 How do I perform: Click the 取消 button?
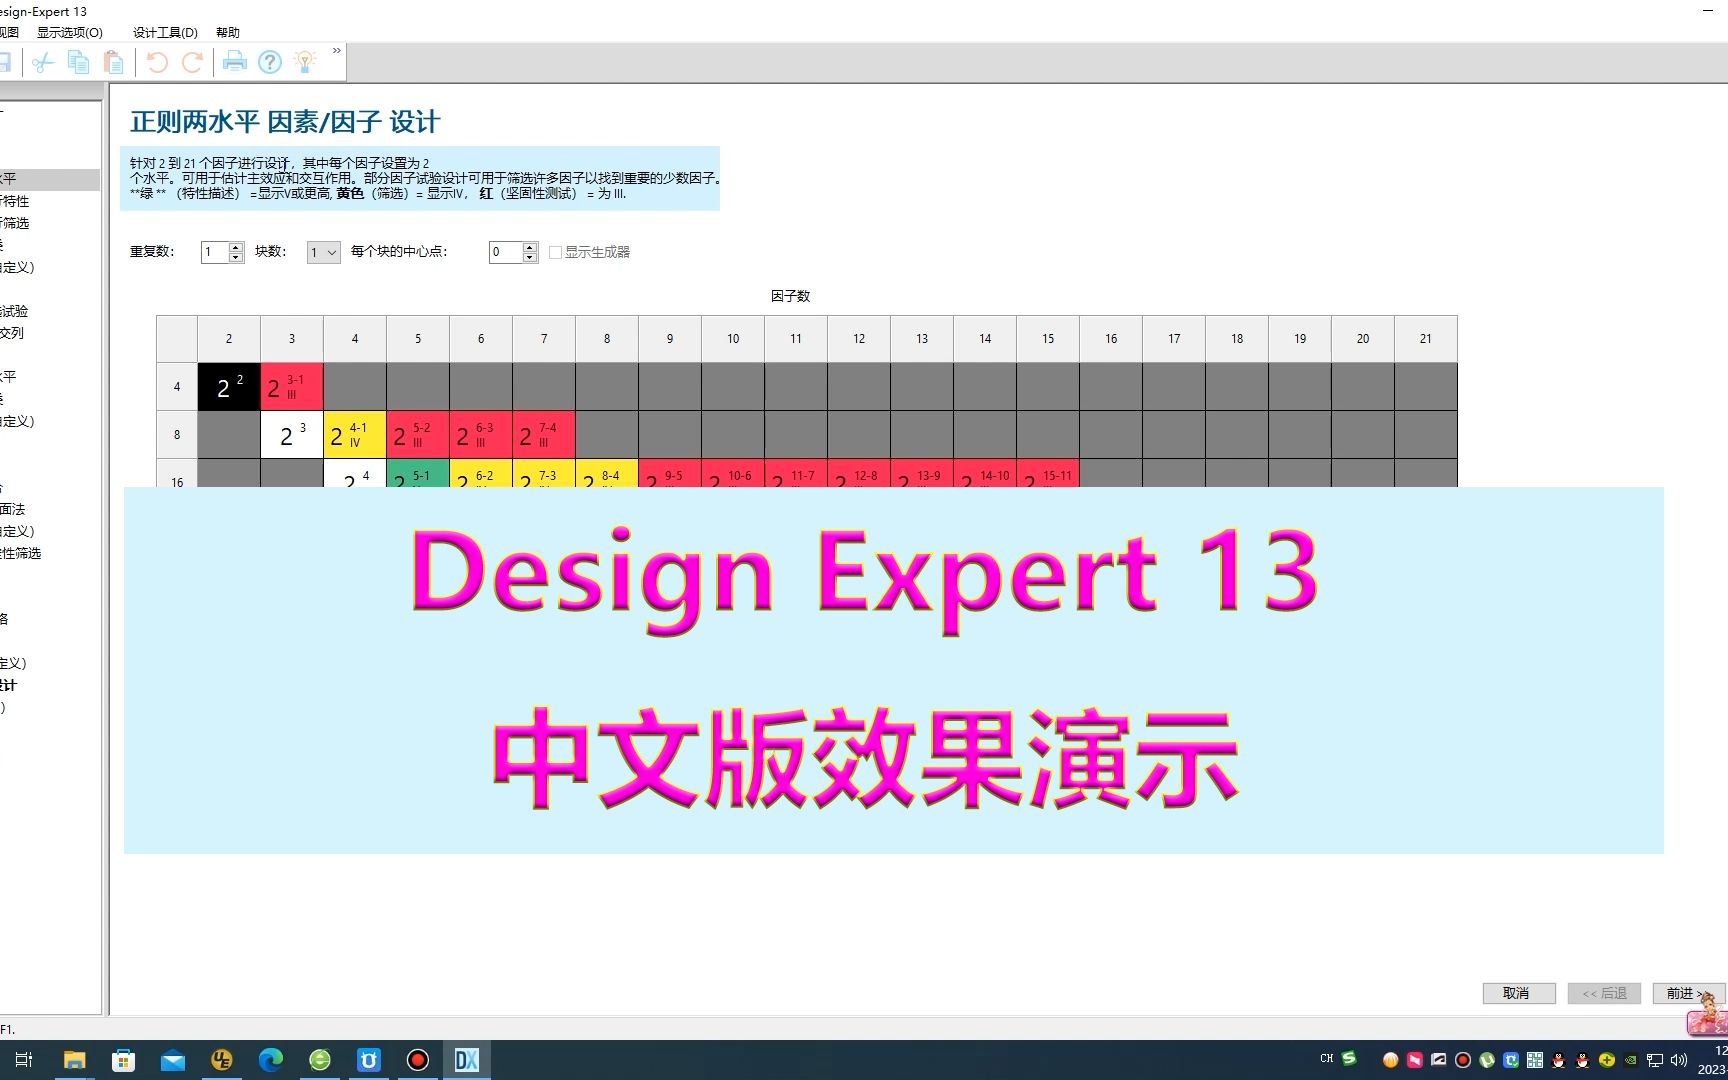(x=1518, y=993)
